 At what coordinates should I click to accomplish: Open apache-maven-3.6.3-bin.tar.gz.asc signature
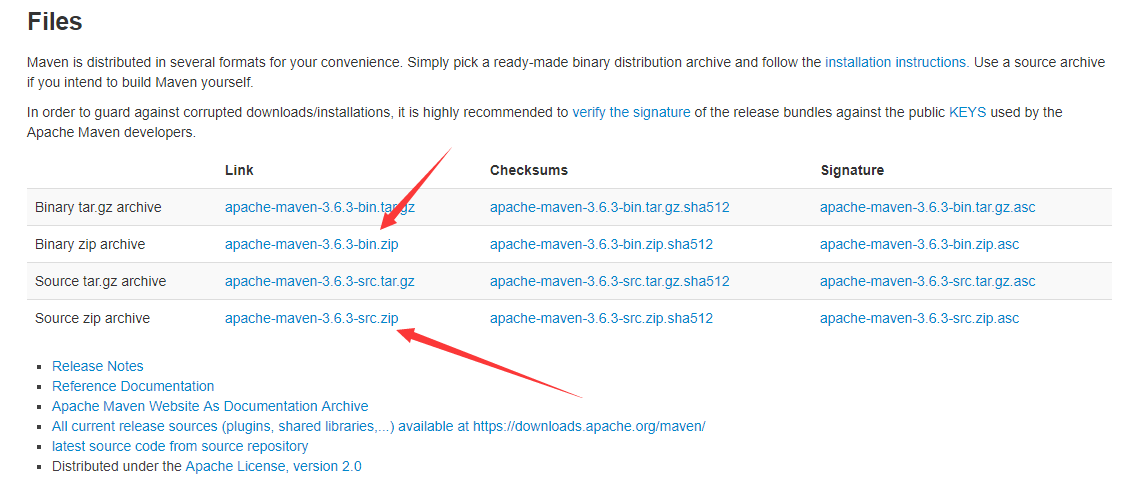(x=928, y=208)
